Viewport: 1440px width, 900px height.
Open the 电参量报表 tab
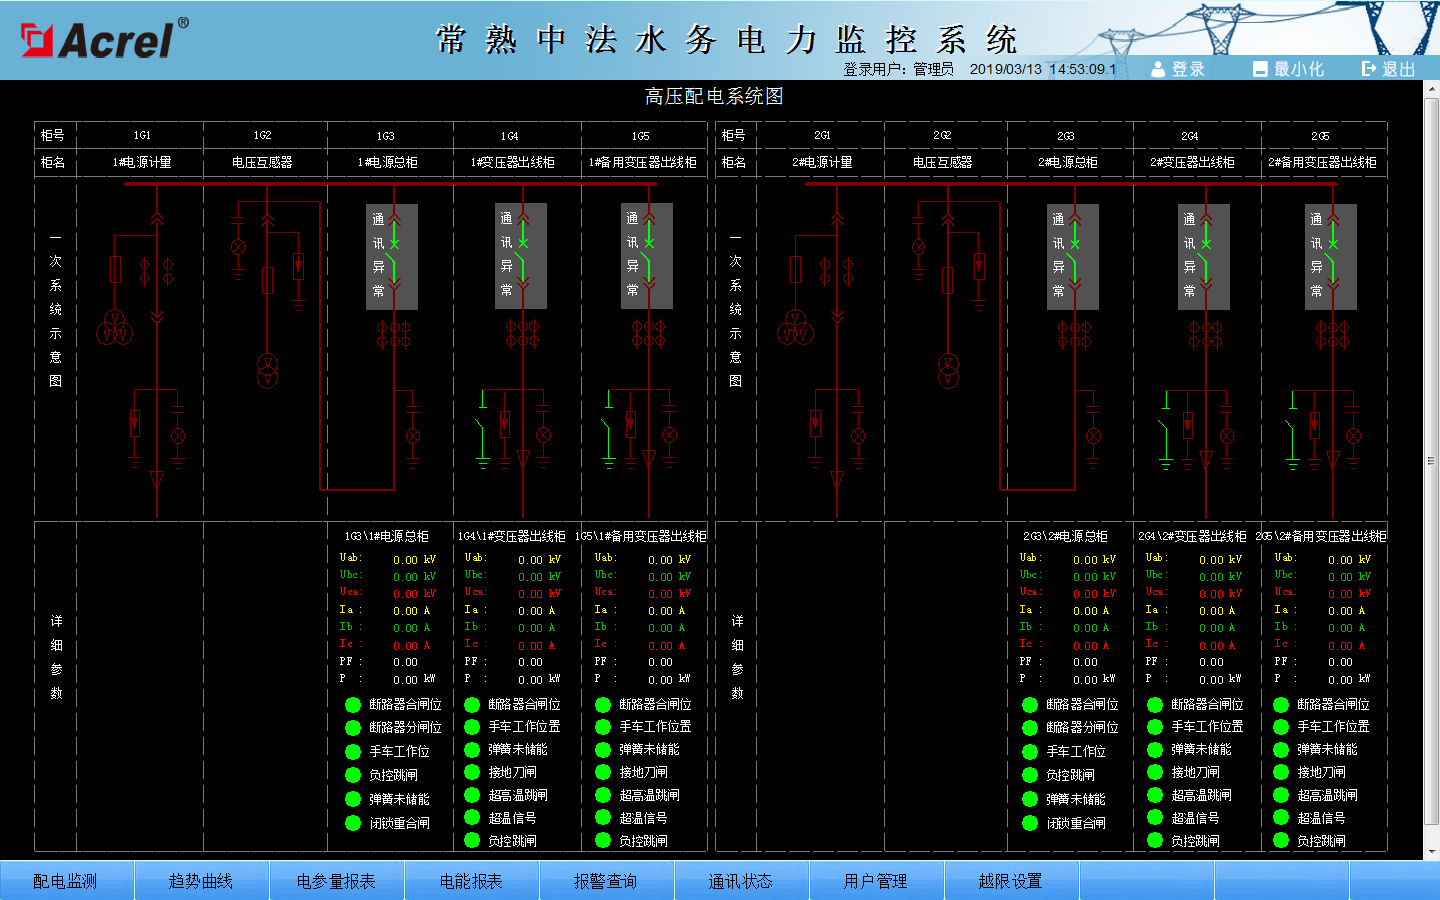tap(336, 881)
